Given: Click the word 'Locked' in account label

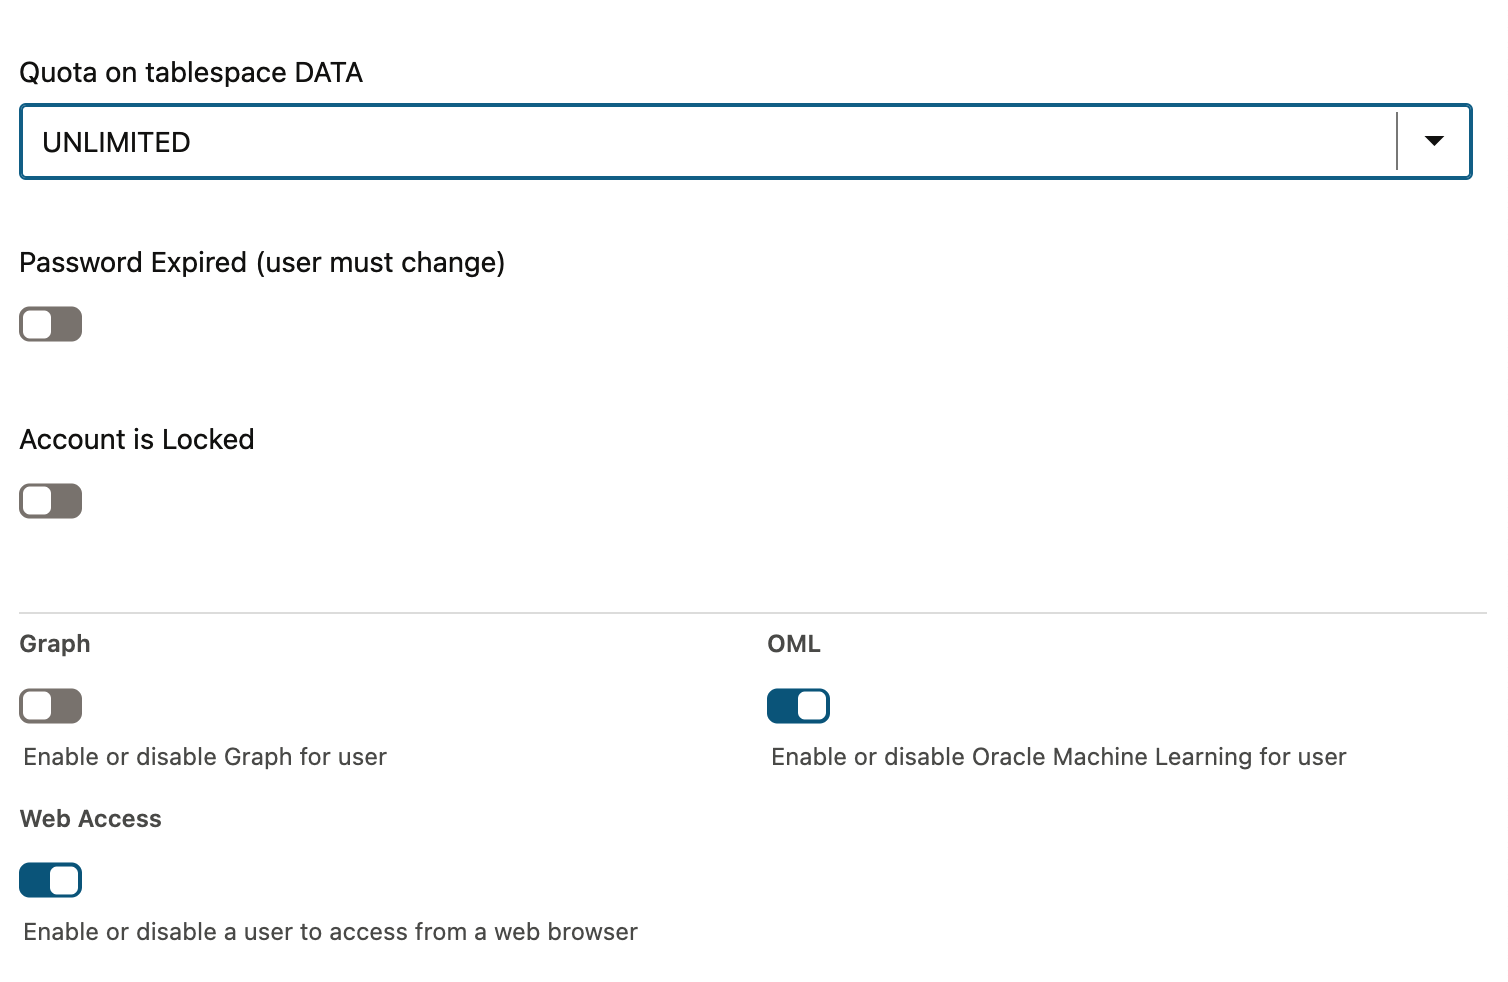Looking at the screenshot, I should coord(208,439).
